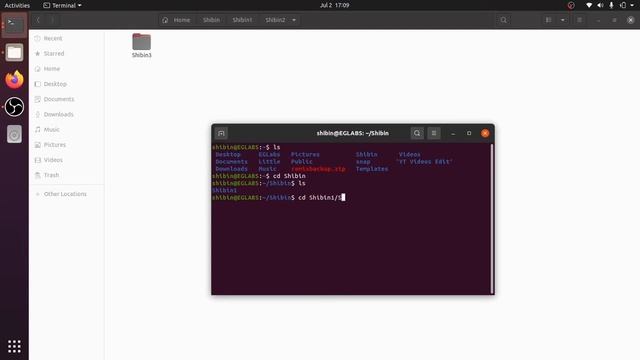This screenshot has width=640, height=360.
Task: Click Shibin2 in the Files path bar
Action: [275, 20]
